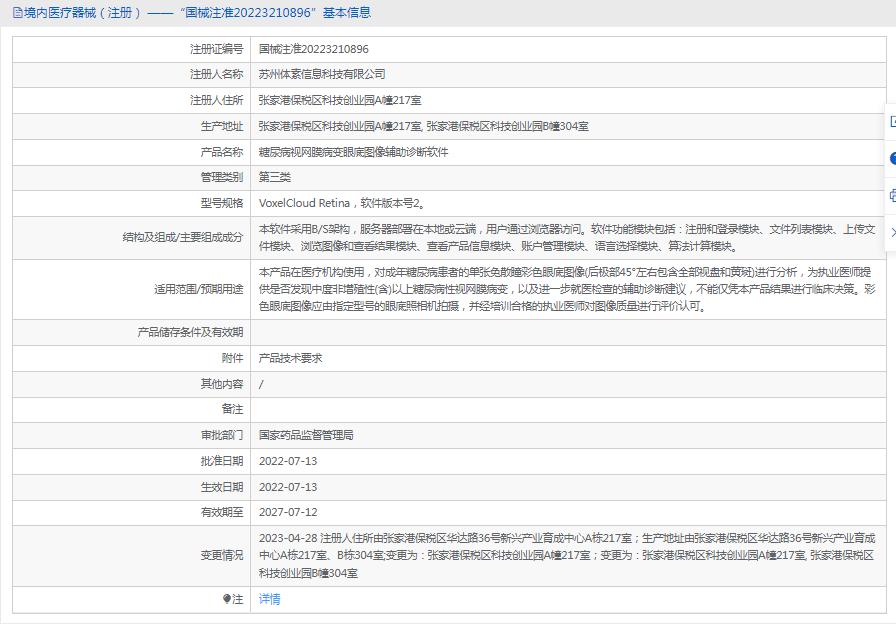Click the 其他内容 row label
The height and width of the screenshot is (624, 896).
[x=222, y=384]
